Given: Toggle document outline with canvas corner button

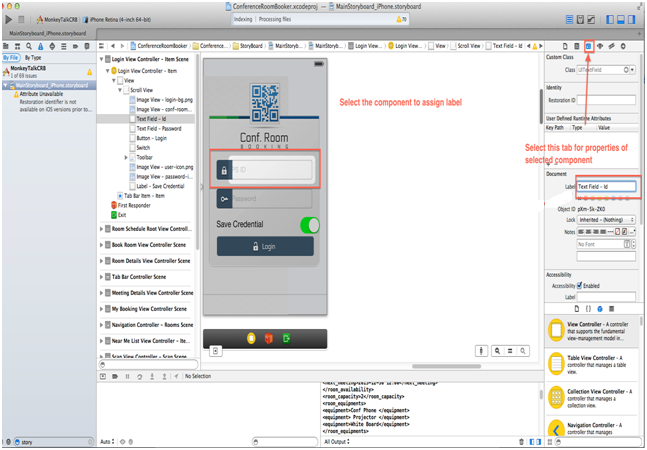Looking at the screenshot, I should coord(215,351).
